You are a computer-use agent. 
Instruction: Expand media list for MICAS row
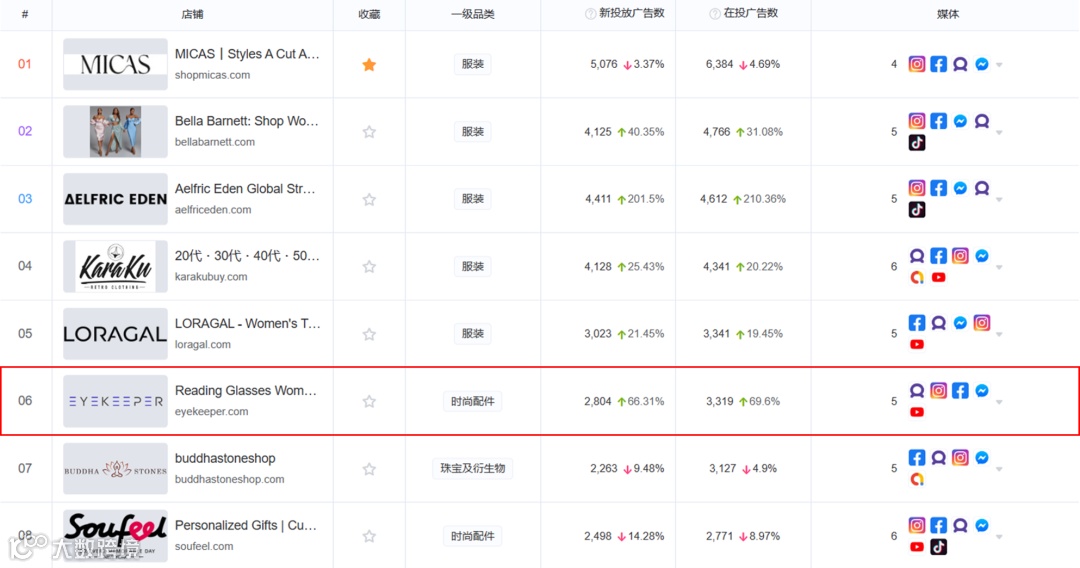[999, 65]
